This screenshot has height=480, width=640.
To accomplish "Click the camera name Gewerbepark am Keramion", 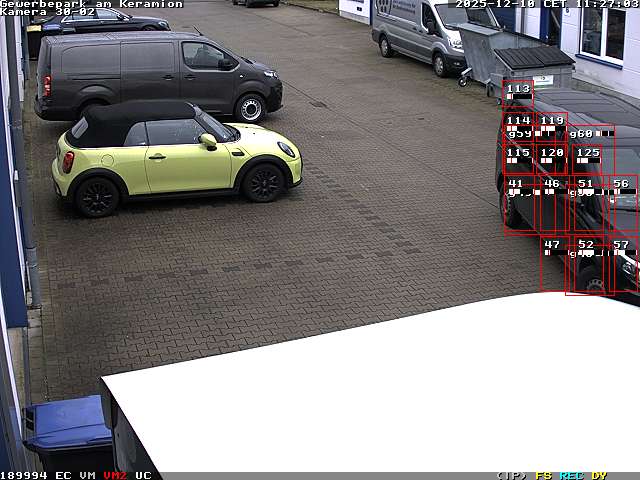I will click(x=91, y=4).
